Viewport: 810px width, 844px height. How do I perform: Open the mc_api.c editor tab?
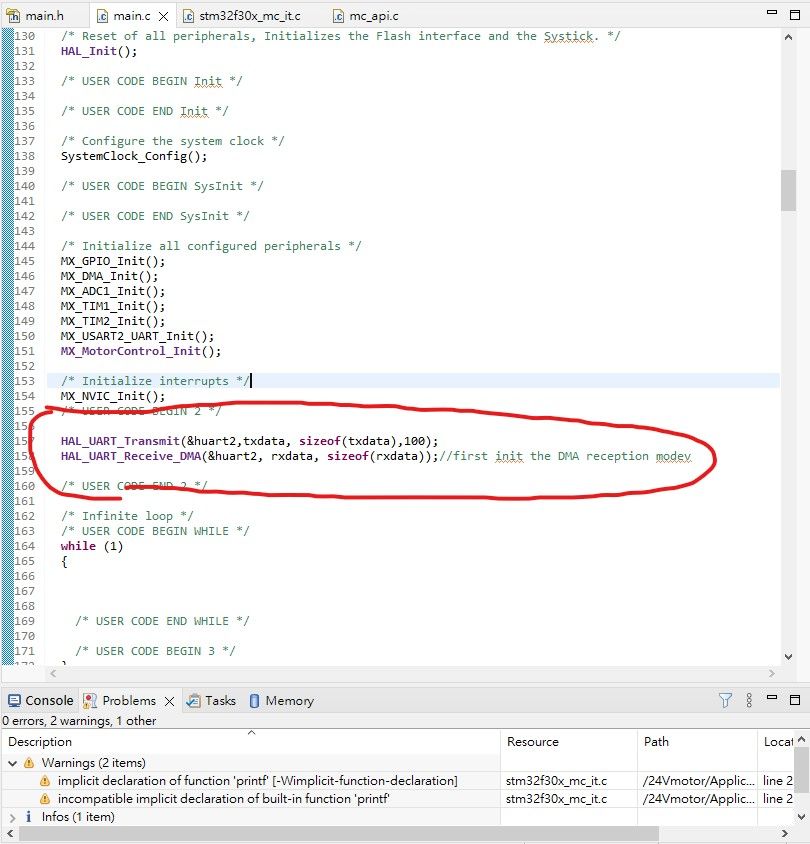(x=366, y=16)
